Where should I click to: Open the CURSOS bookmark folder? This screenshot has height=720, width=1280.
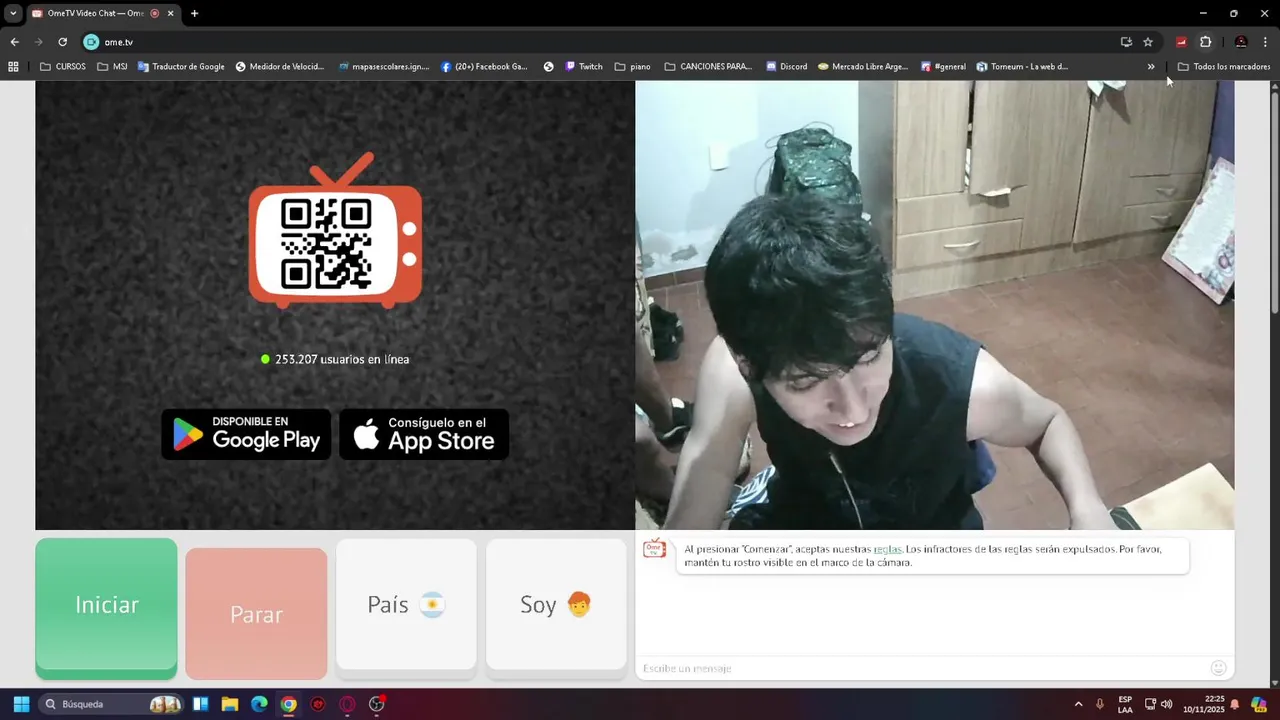(63, 67)
